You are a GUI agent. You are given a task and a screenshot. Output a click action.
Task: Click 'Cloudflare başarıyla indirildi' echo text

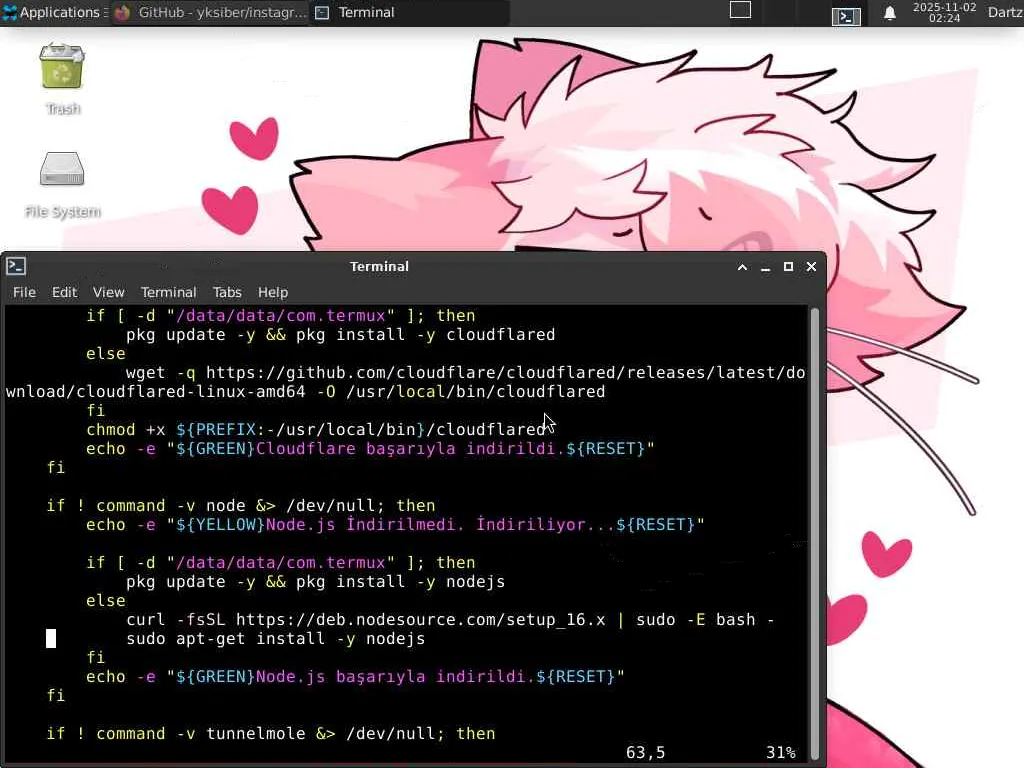(x=406, y=448)
